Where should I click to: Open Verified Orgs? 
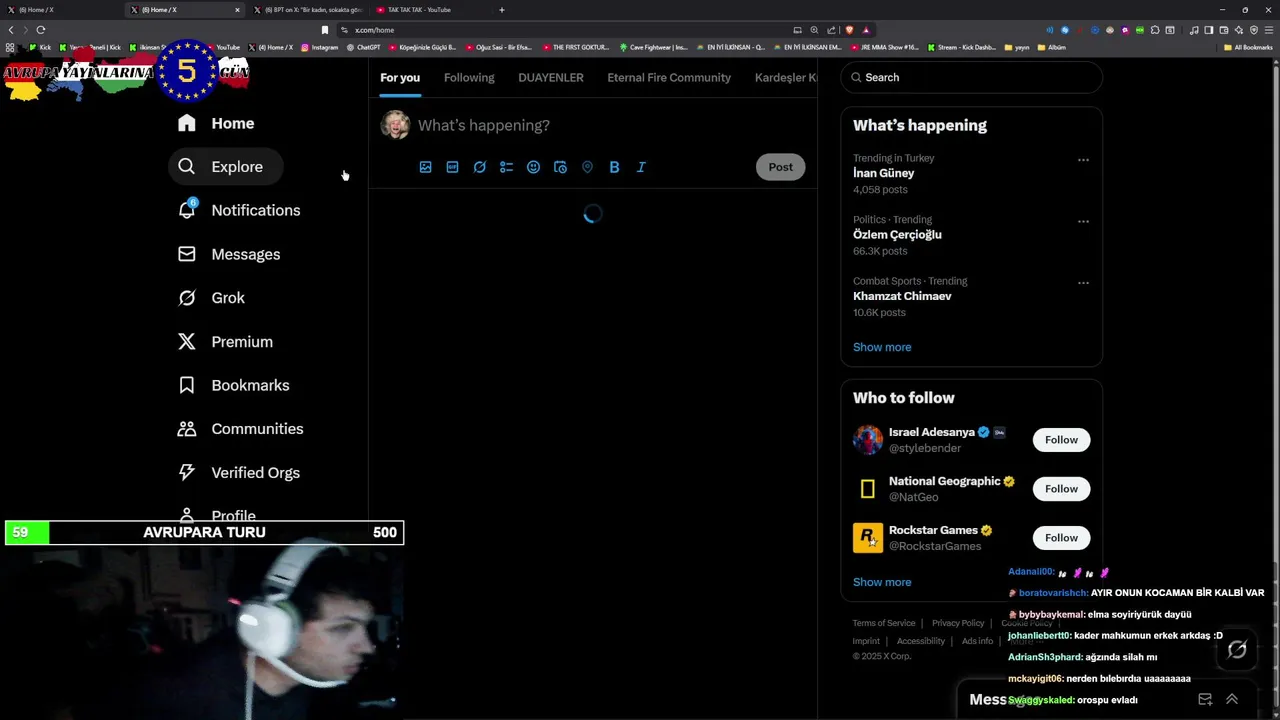tap(238, 473)
